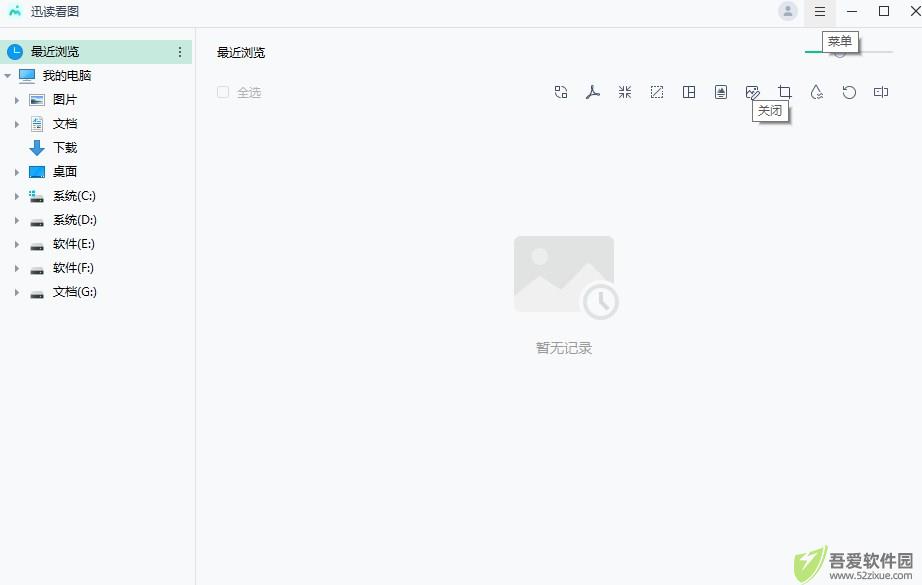Open the collage layout tool

click(689, 92)
